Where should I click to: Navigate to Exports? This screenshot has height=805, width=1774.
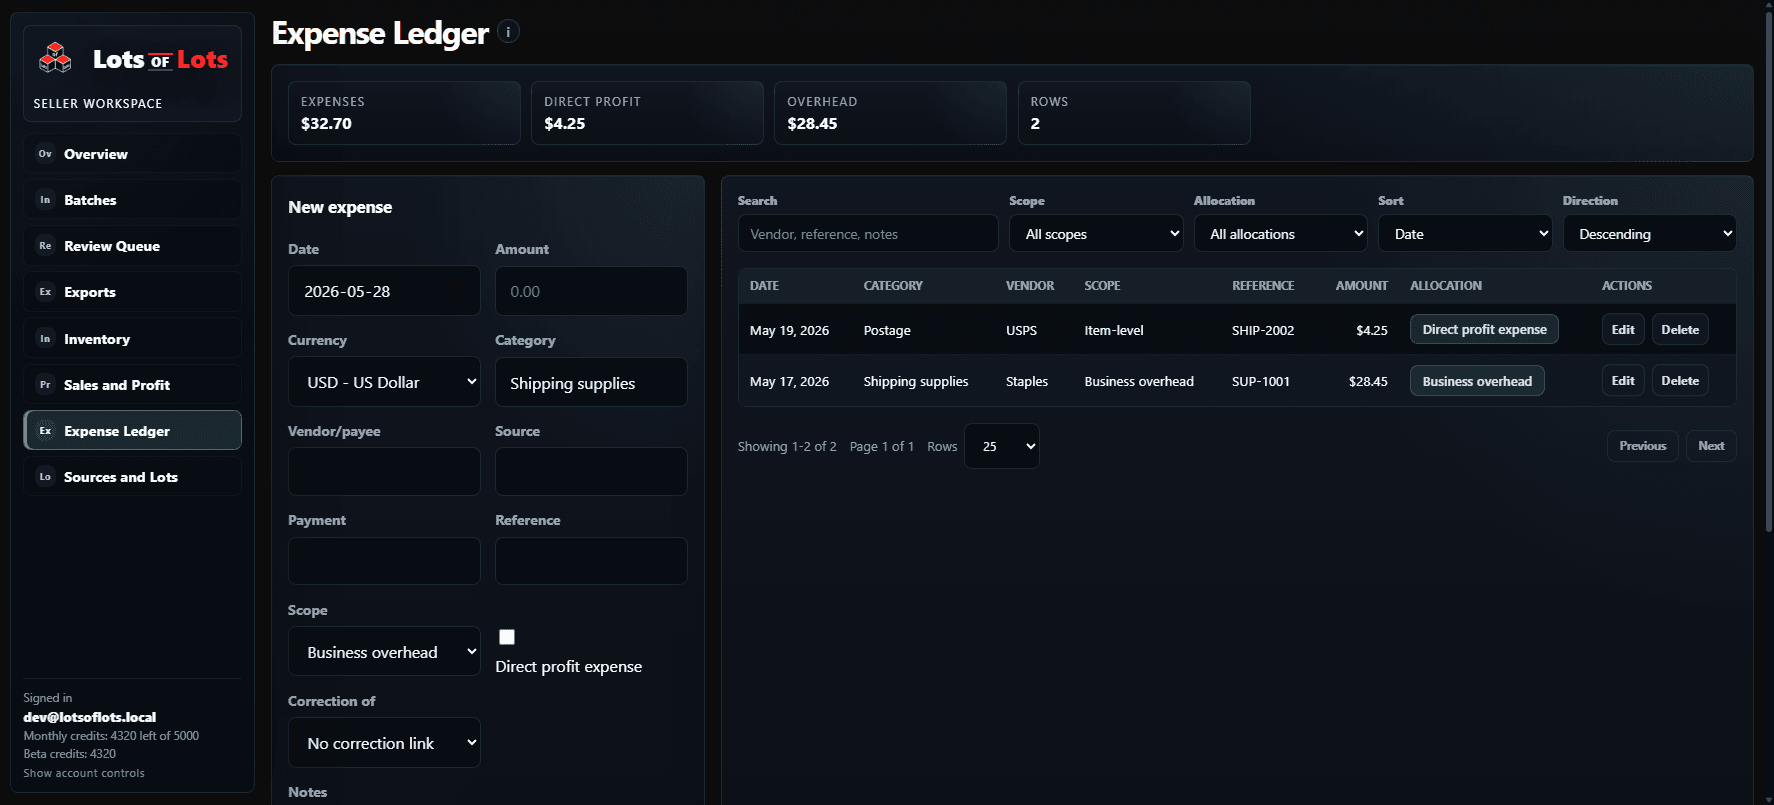click(132, 292)
